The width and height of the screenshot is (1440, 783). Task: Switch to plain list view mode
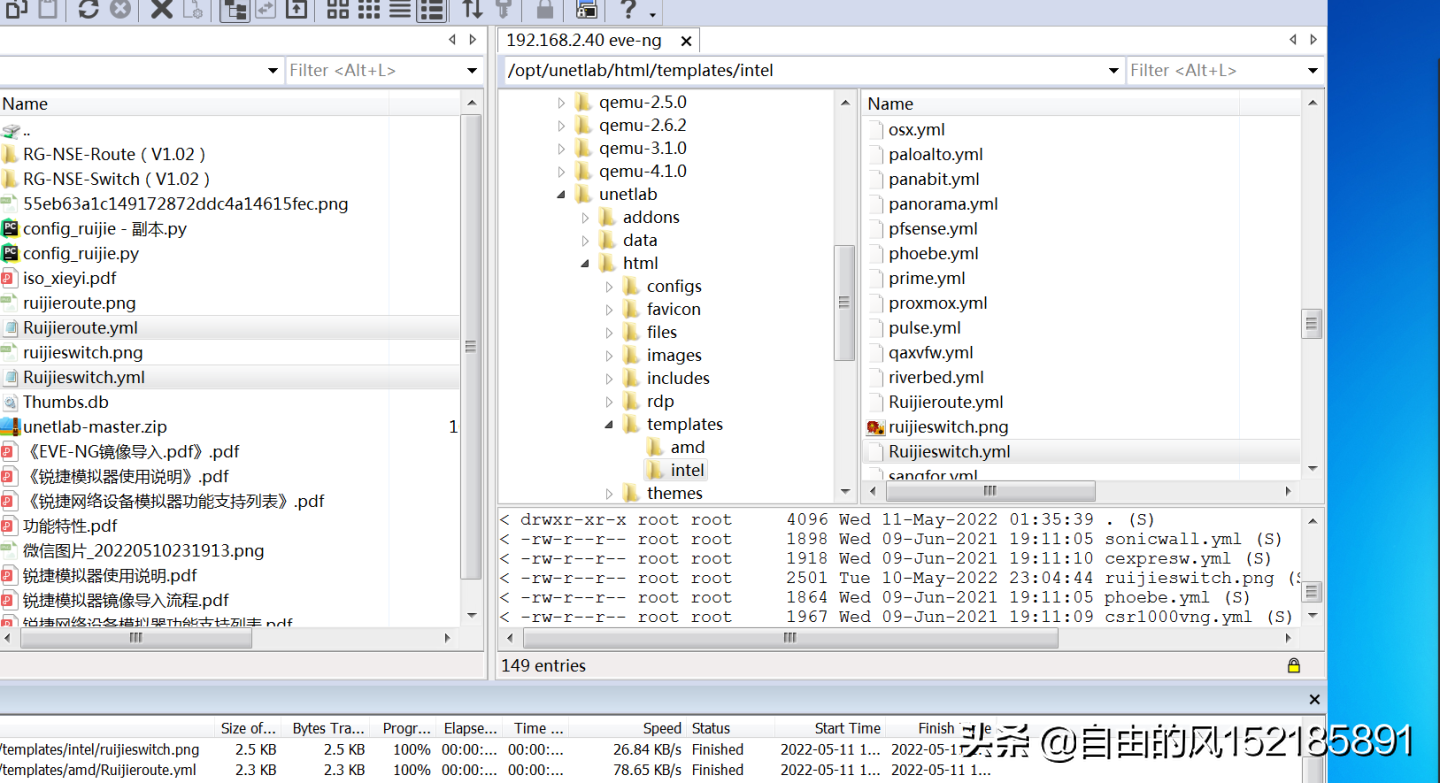click(x=400, y=9)
